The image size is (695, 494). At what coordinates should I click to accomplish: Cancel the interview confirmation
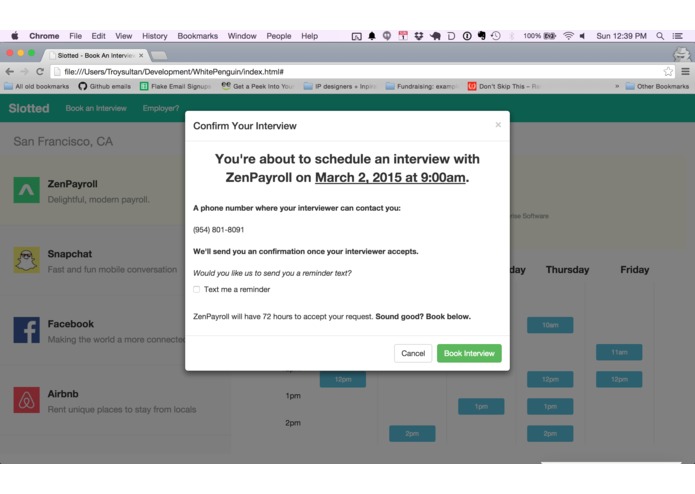413,353
